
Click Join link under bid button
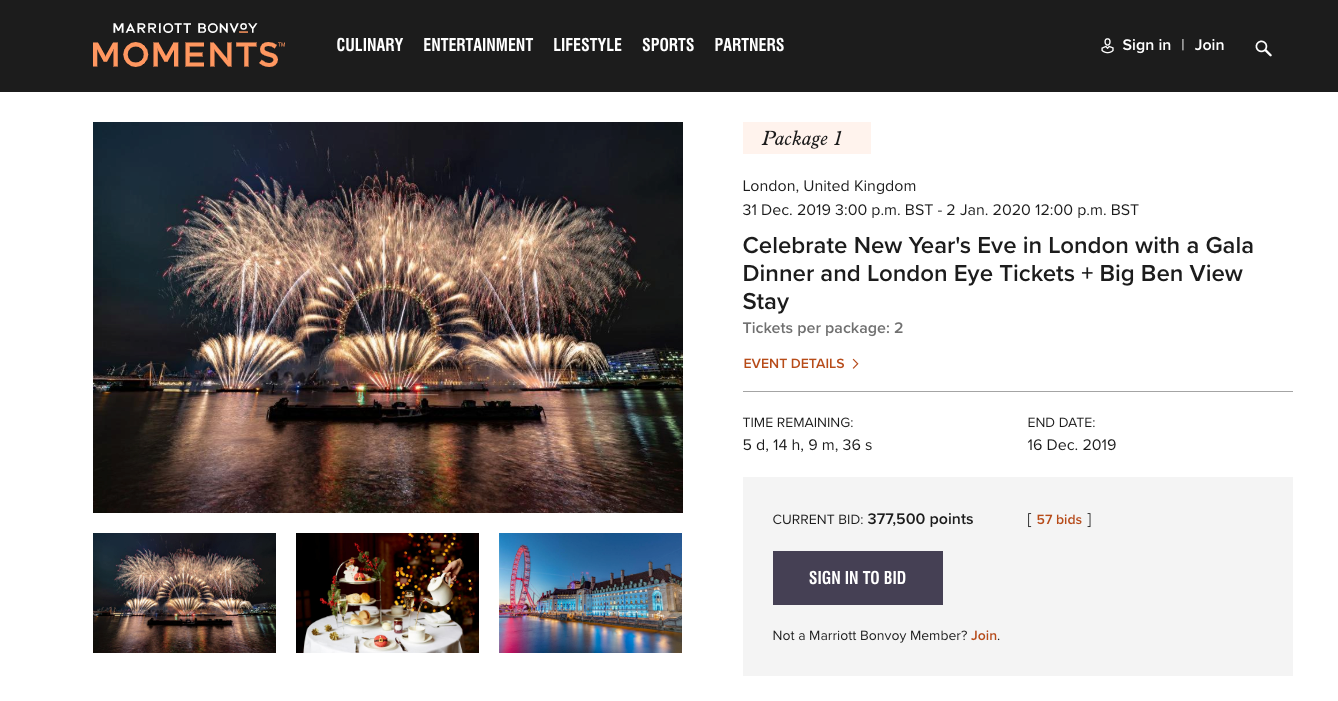coord(984,636)
